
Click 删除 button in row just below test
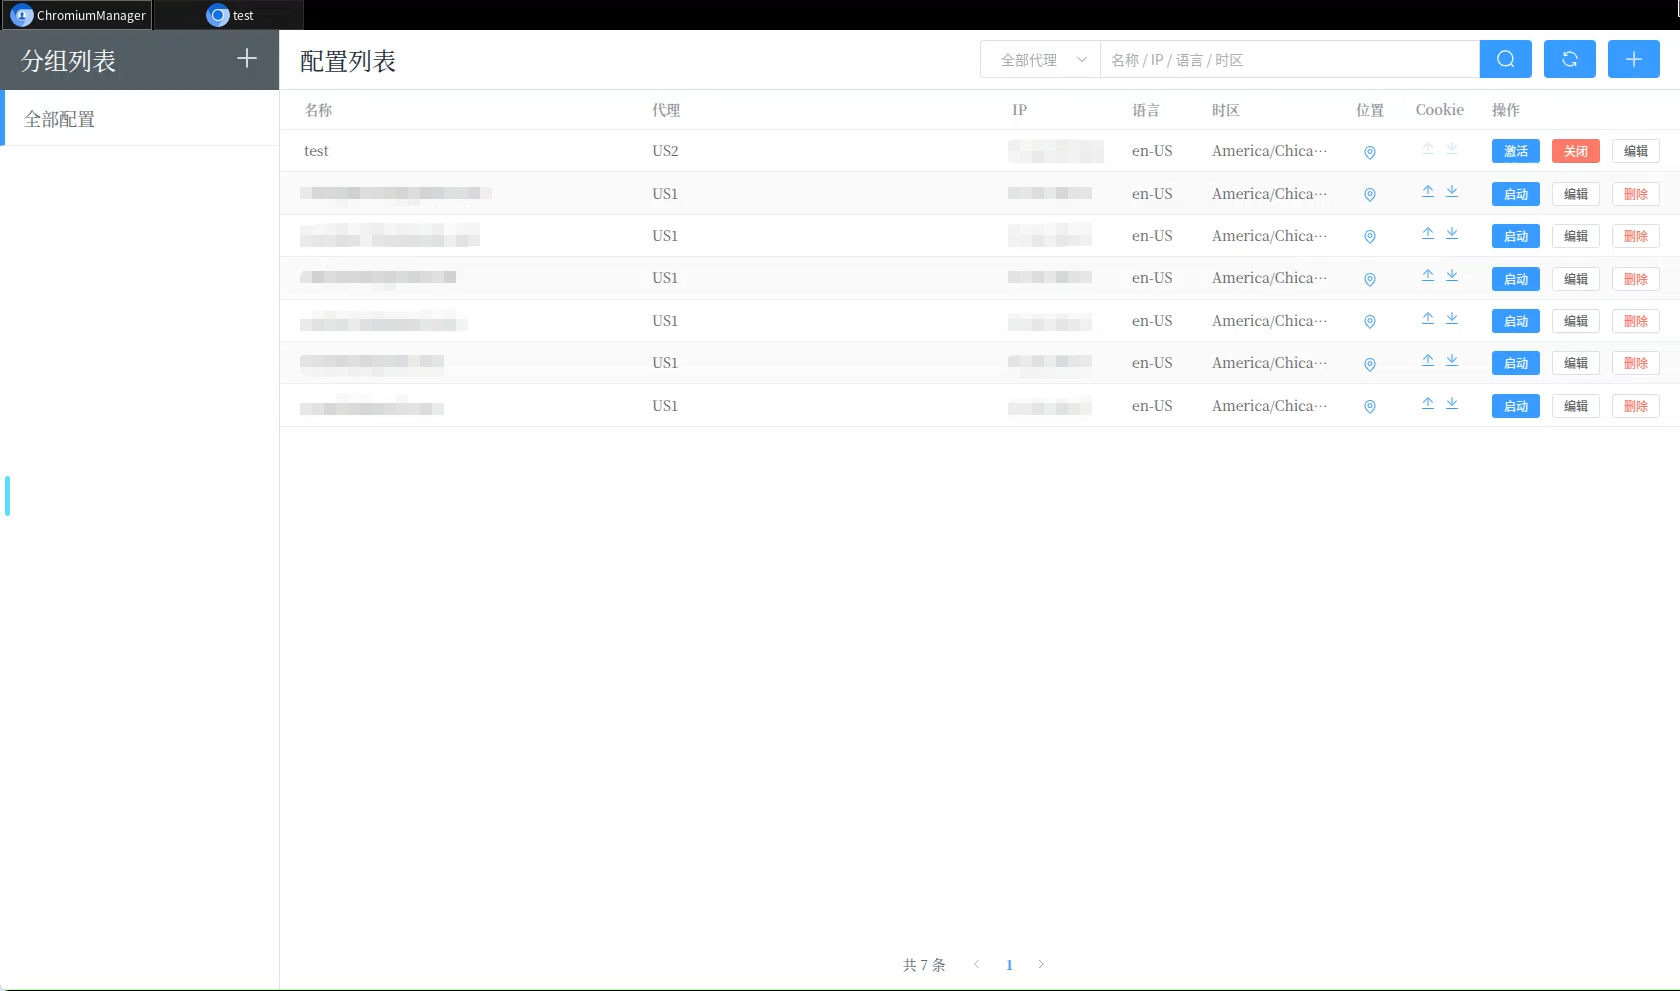[1636, 194]
